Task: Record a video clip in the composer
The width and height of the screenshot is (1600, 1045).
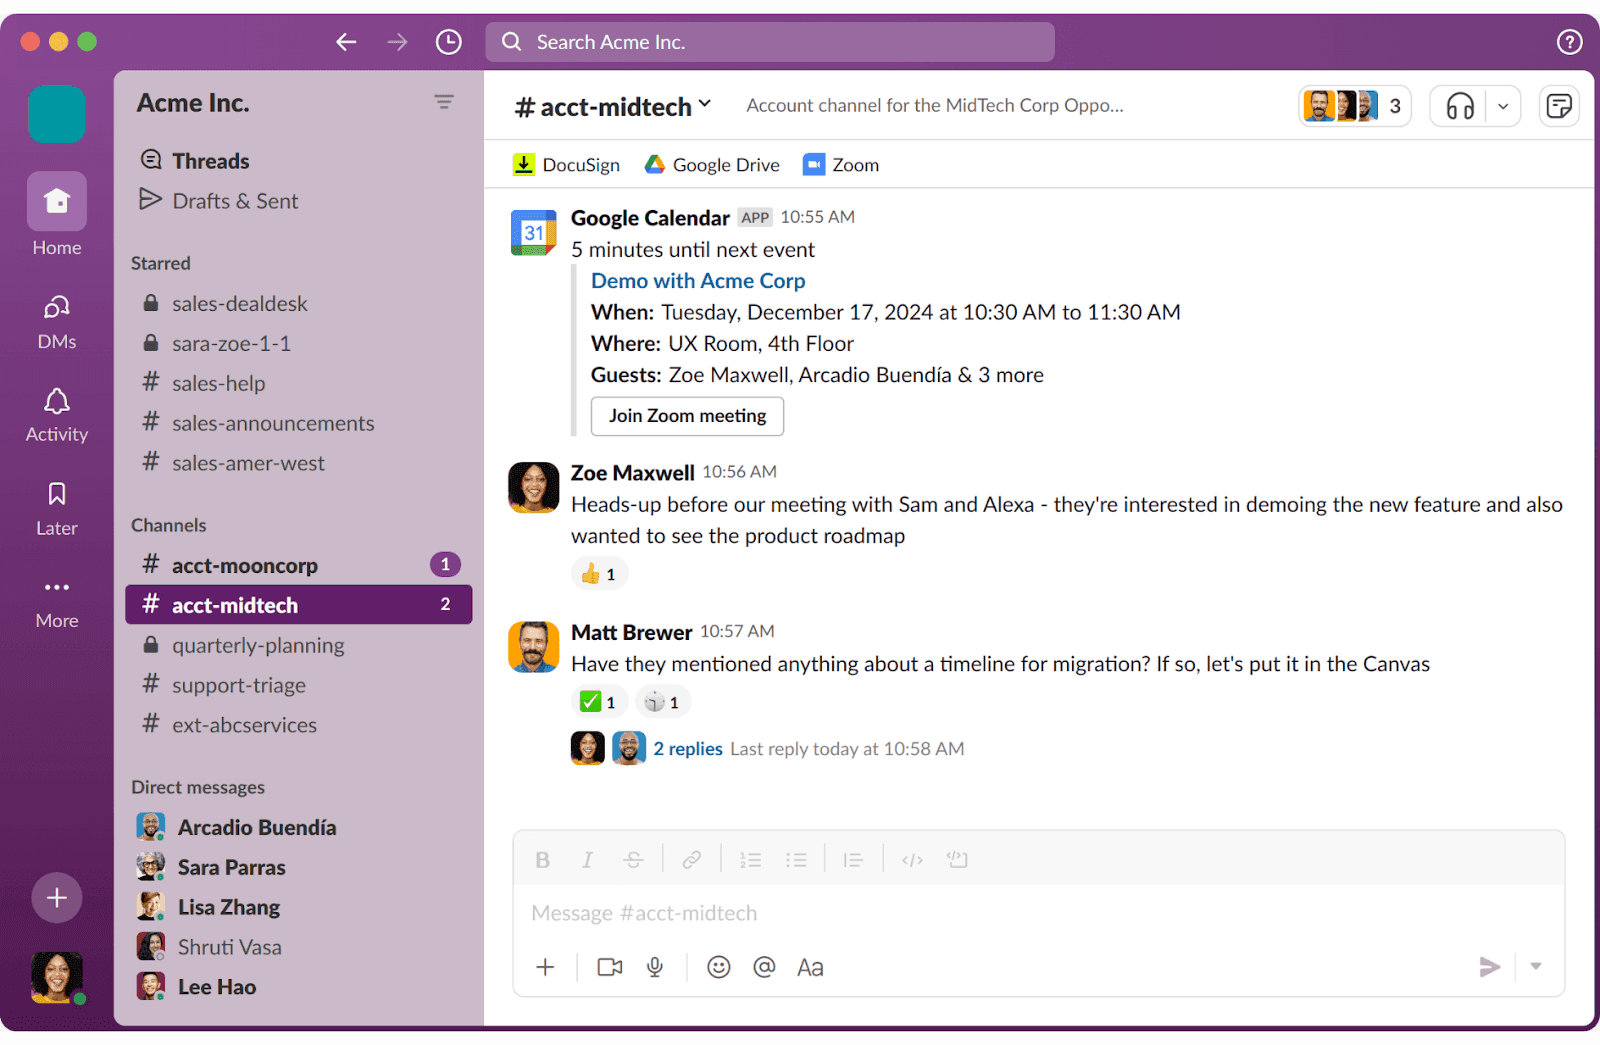Action: coord(609,967)
